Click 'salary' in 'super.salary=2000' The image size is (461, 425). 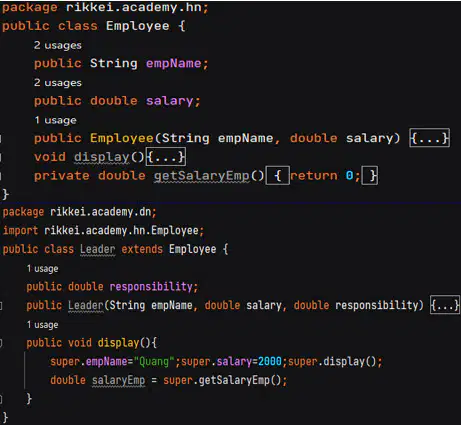[x=234, y=361]
